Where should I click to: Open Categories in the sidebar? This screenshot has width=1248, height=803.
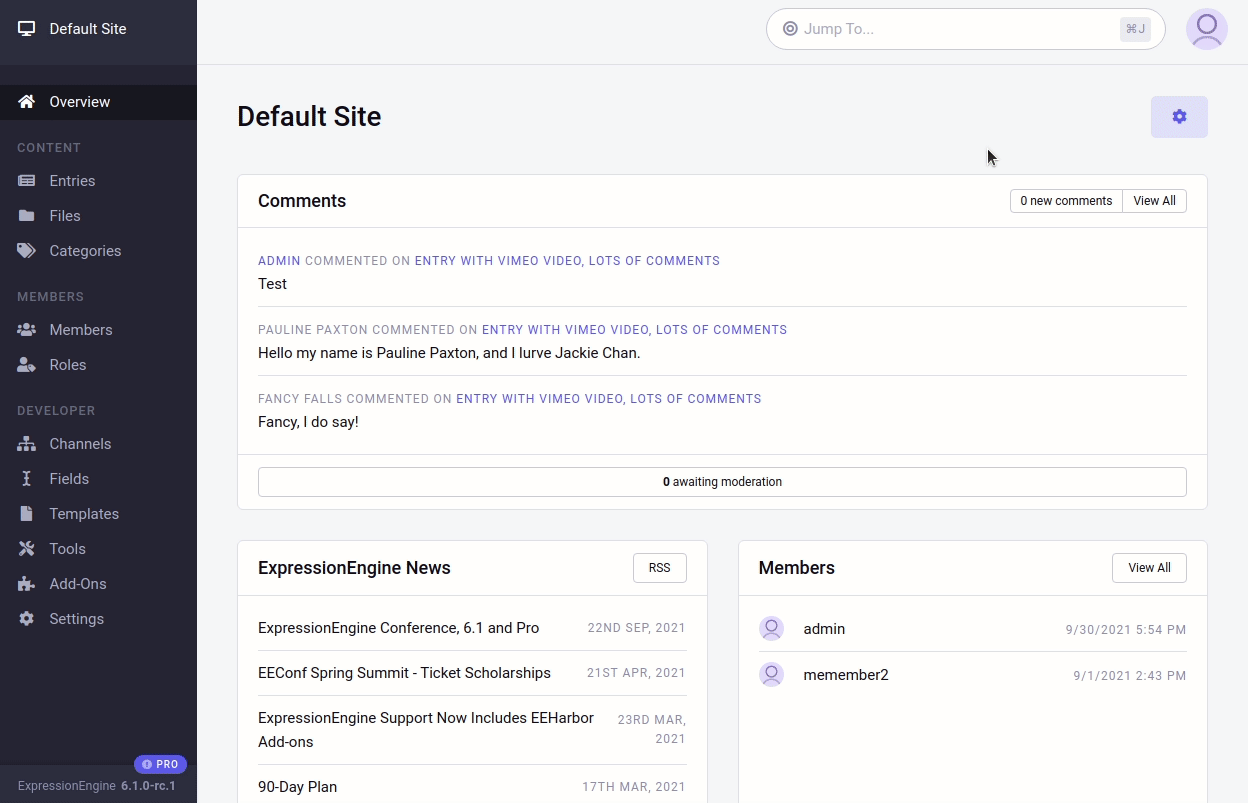(98, 251)
